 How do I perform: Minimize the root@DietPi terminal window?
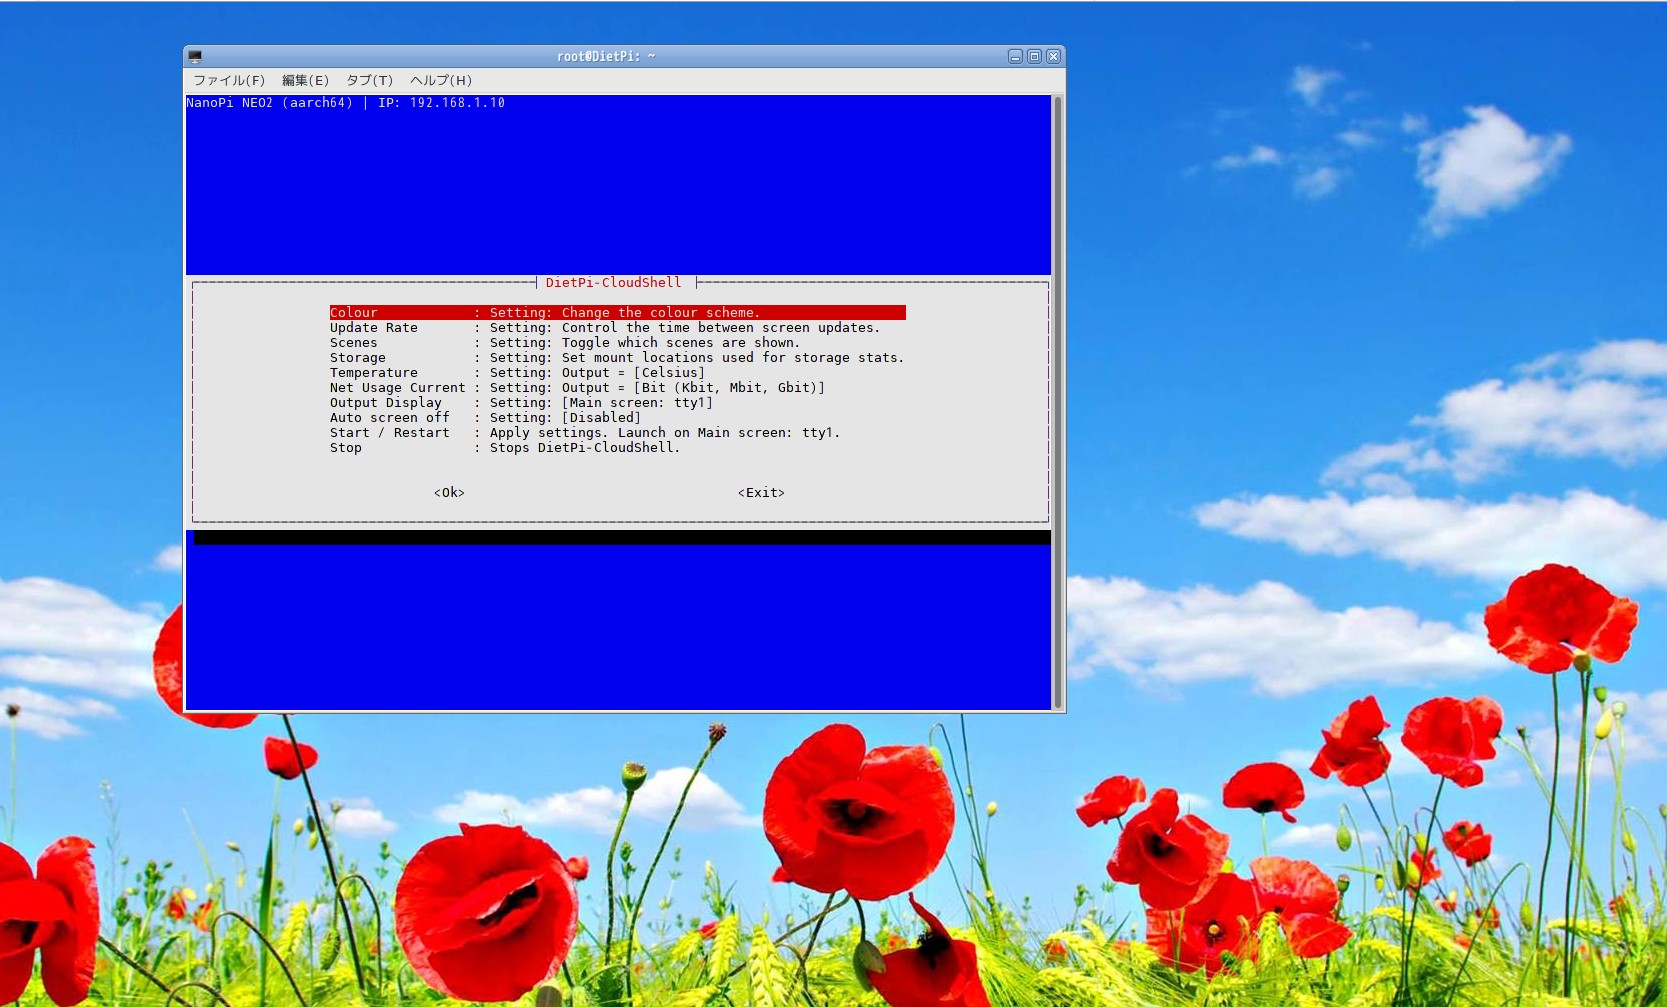click(1015, 57)
